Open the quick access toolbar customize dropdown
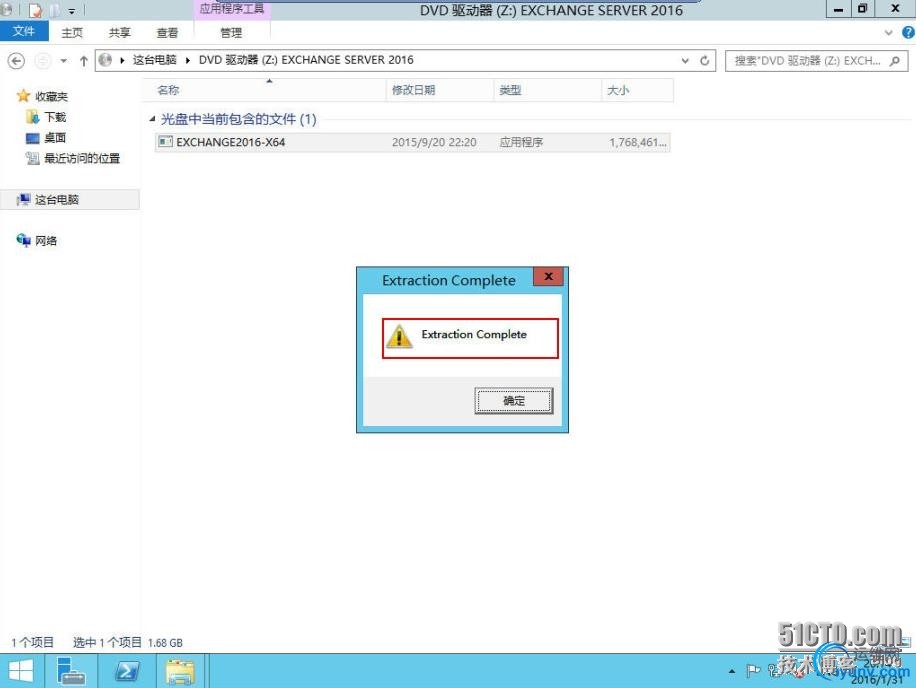This screenshot has height=688, width=916. (x=71, y=11)
